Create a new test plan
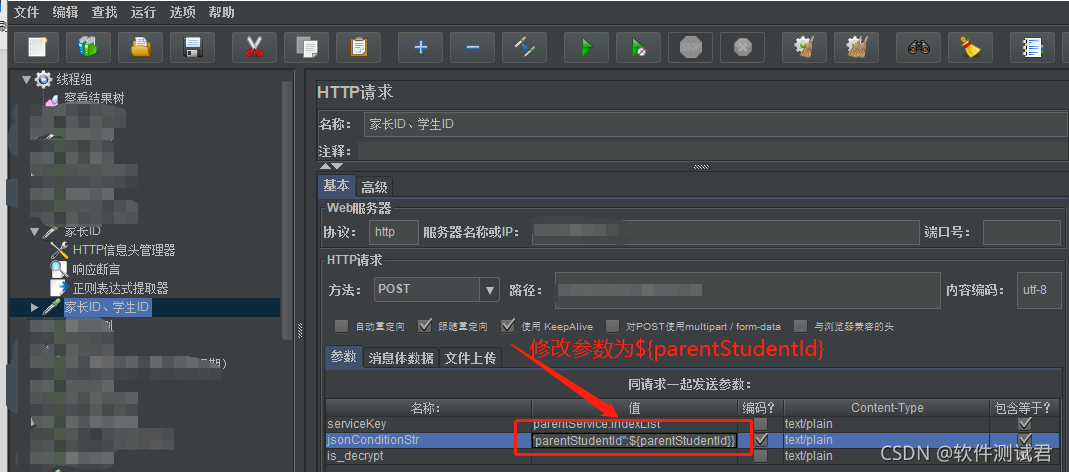 tap(37, 48)
